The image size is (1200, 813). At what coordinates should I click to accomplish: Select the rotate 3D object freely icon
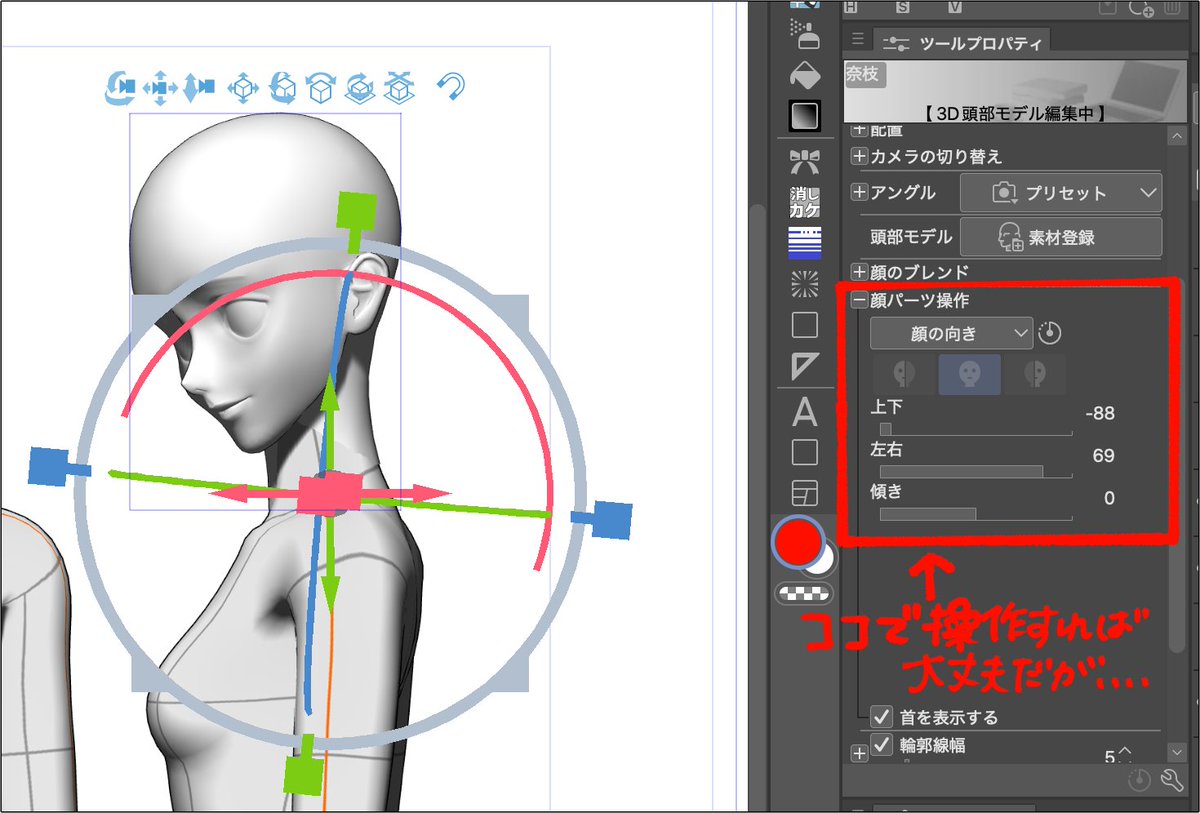(x=283, y=88)
